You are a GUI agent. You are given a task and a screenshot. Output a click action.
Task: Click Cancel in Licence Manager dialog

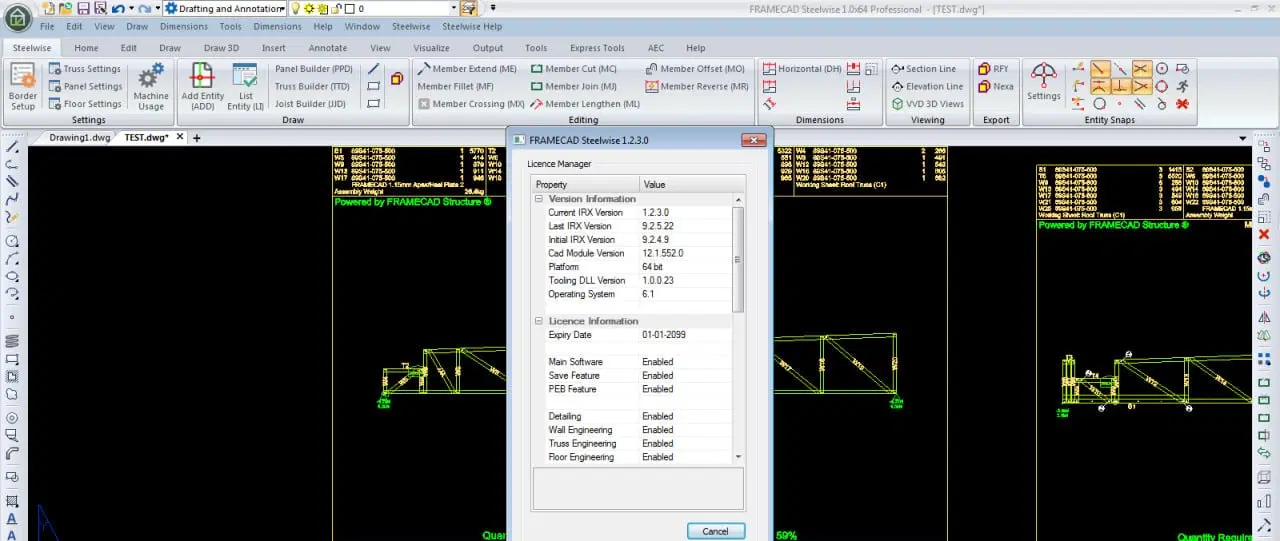click(716, 531)
